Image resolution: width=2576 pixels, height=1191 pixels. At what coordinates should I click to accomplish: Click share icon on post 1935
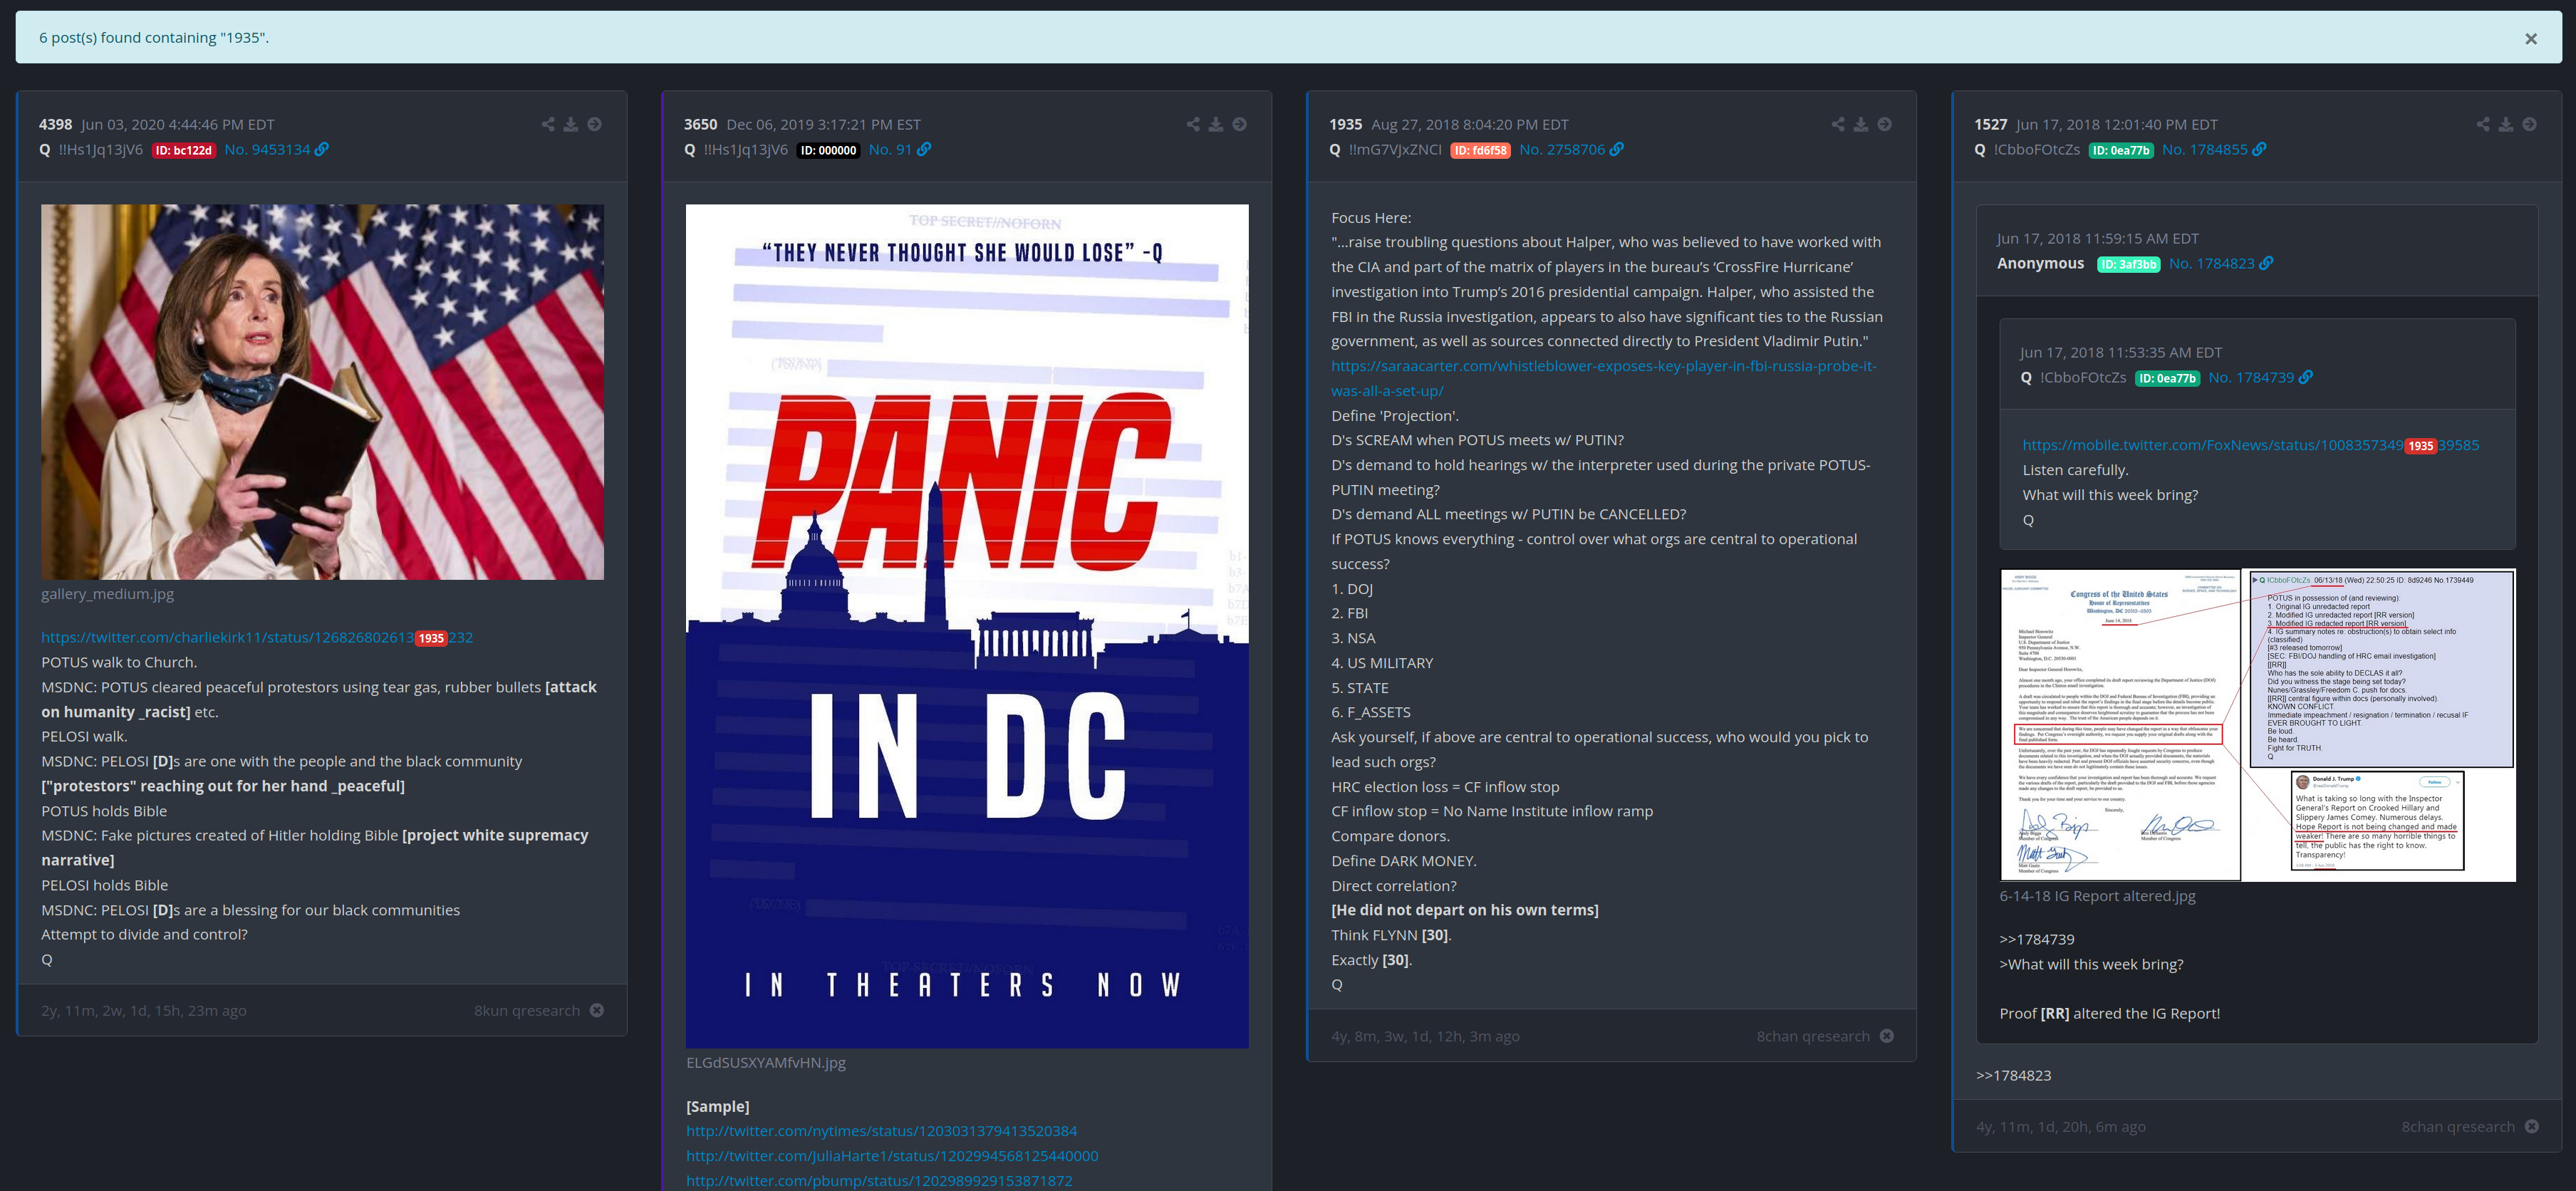pyautogui.click(x=1838, y=124)
